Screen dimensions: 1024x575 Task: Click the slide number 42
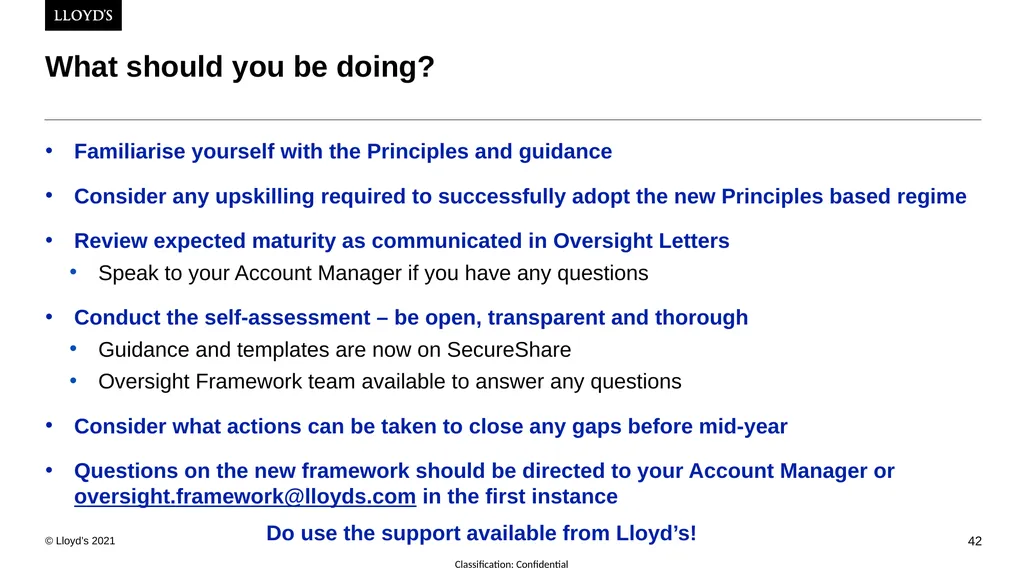coord(974,541)
